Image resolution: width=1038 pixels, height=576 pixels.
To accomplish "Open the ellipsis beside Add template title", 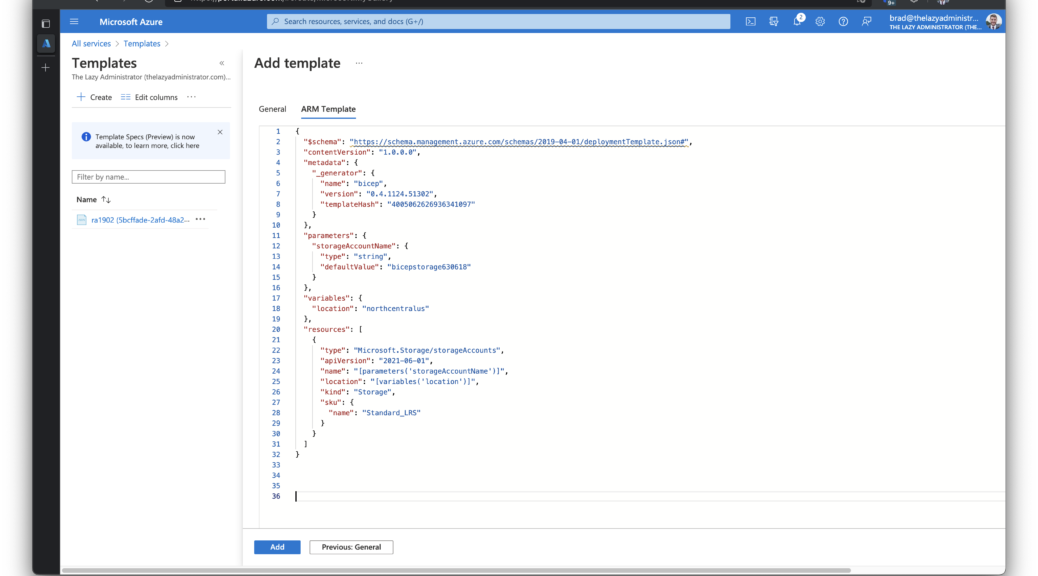I will point(359,64).
